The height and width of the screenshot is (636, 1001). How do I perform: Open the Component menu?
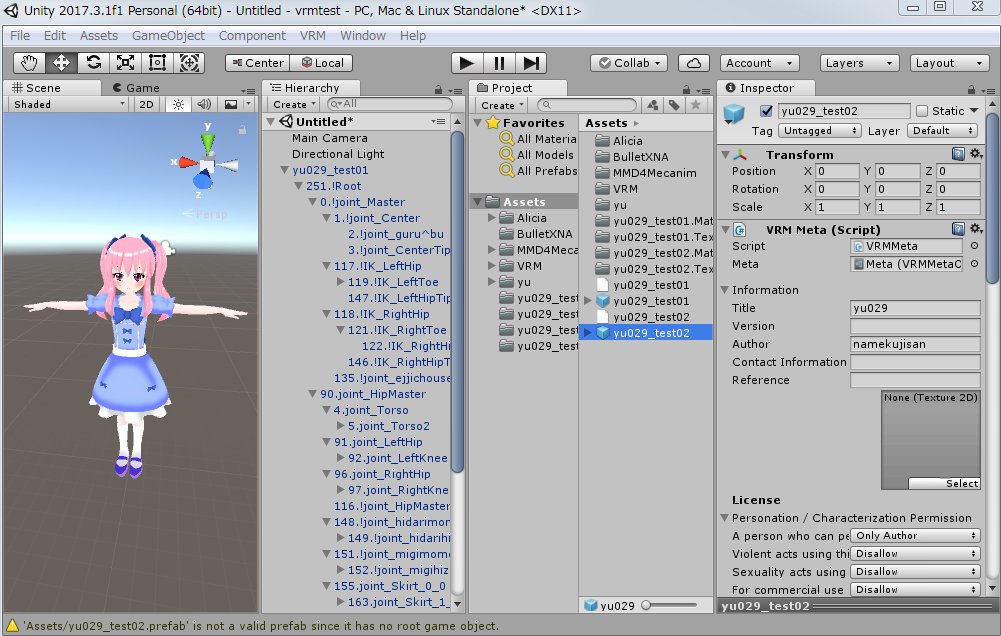252,36
